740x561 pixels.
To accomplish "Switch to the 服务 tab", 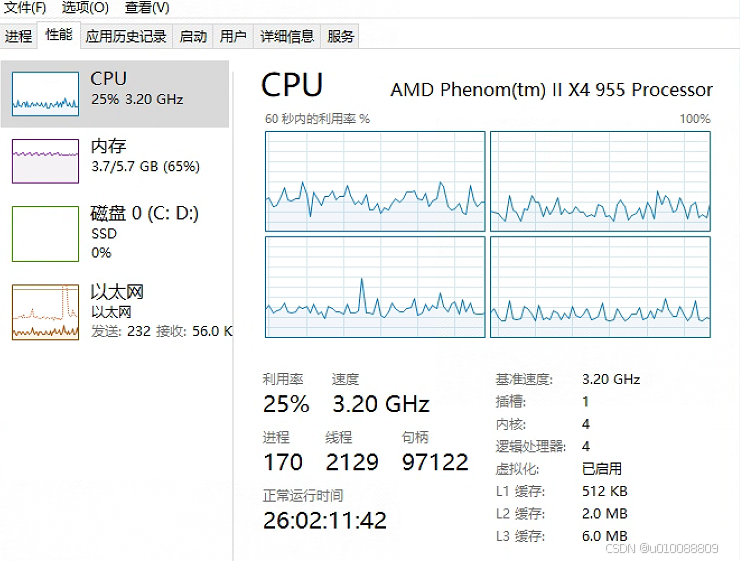I will click(x=340, y=36).
